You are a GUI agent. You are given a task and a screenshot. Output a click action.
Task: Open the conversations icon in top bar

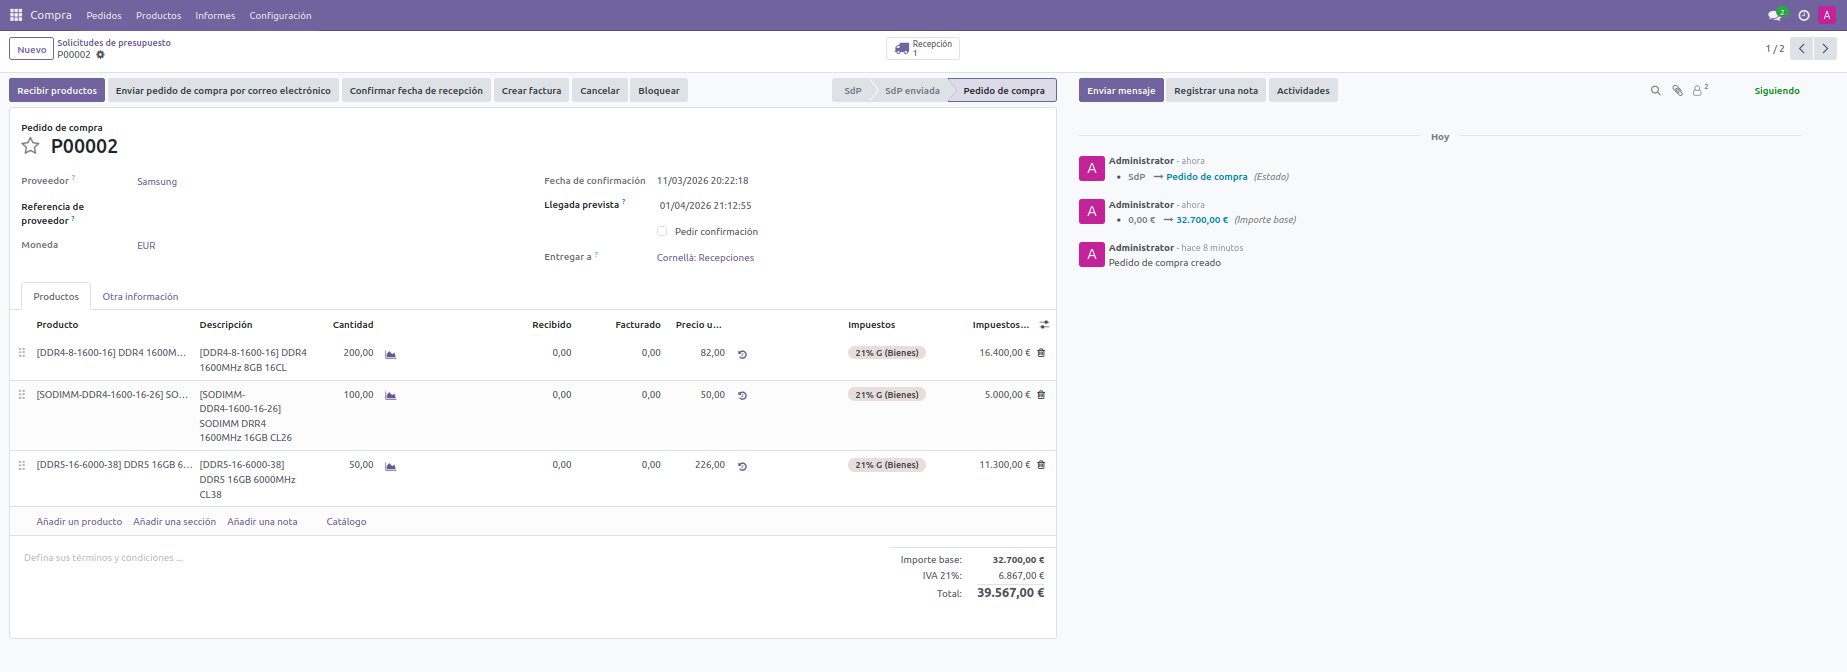point(1775,15)
